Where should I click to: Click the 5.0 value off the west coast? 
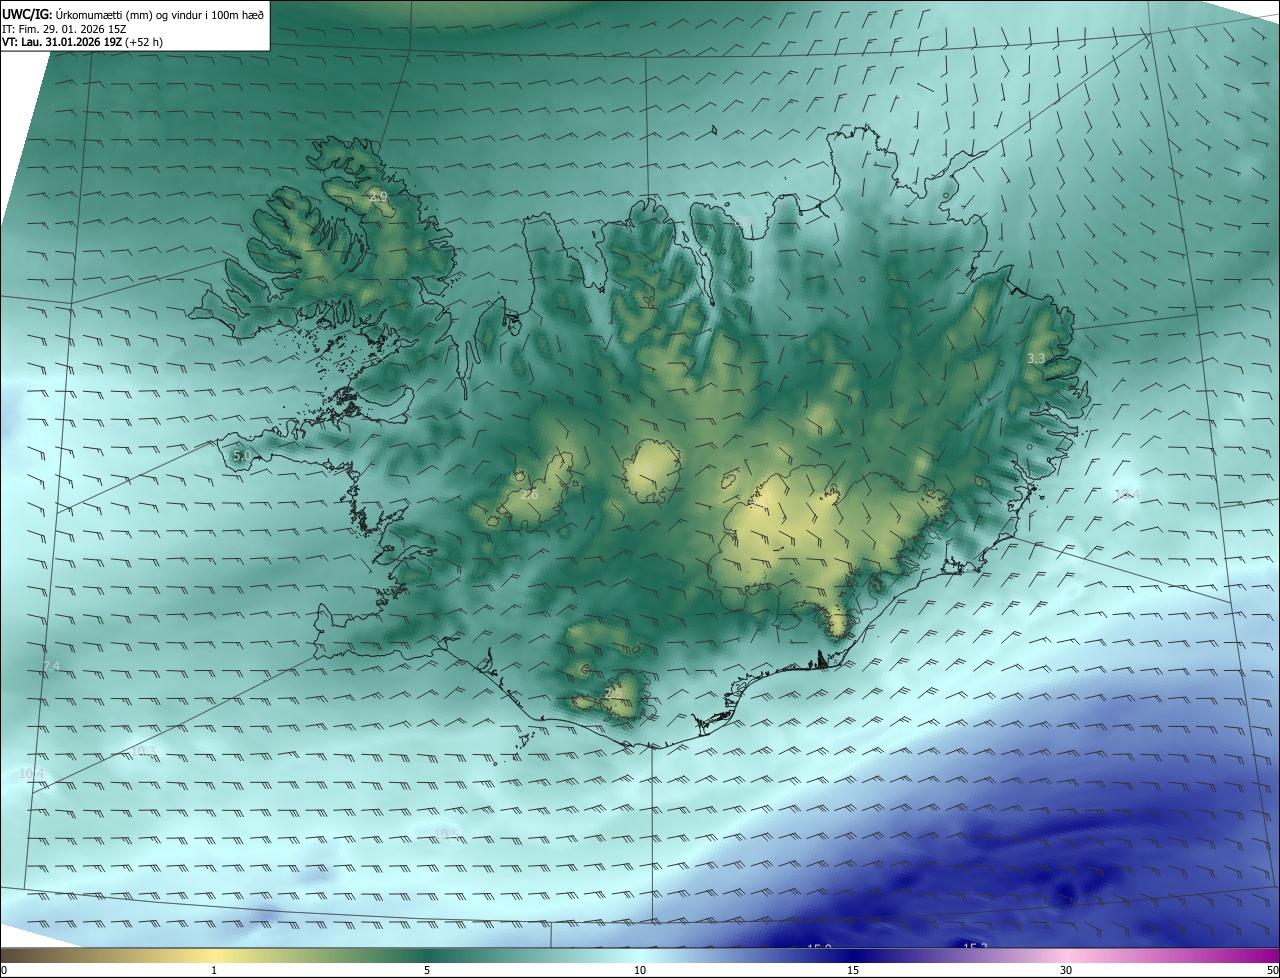point(242,455)
